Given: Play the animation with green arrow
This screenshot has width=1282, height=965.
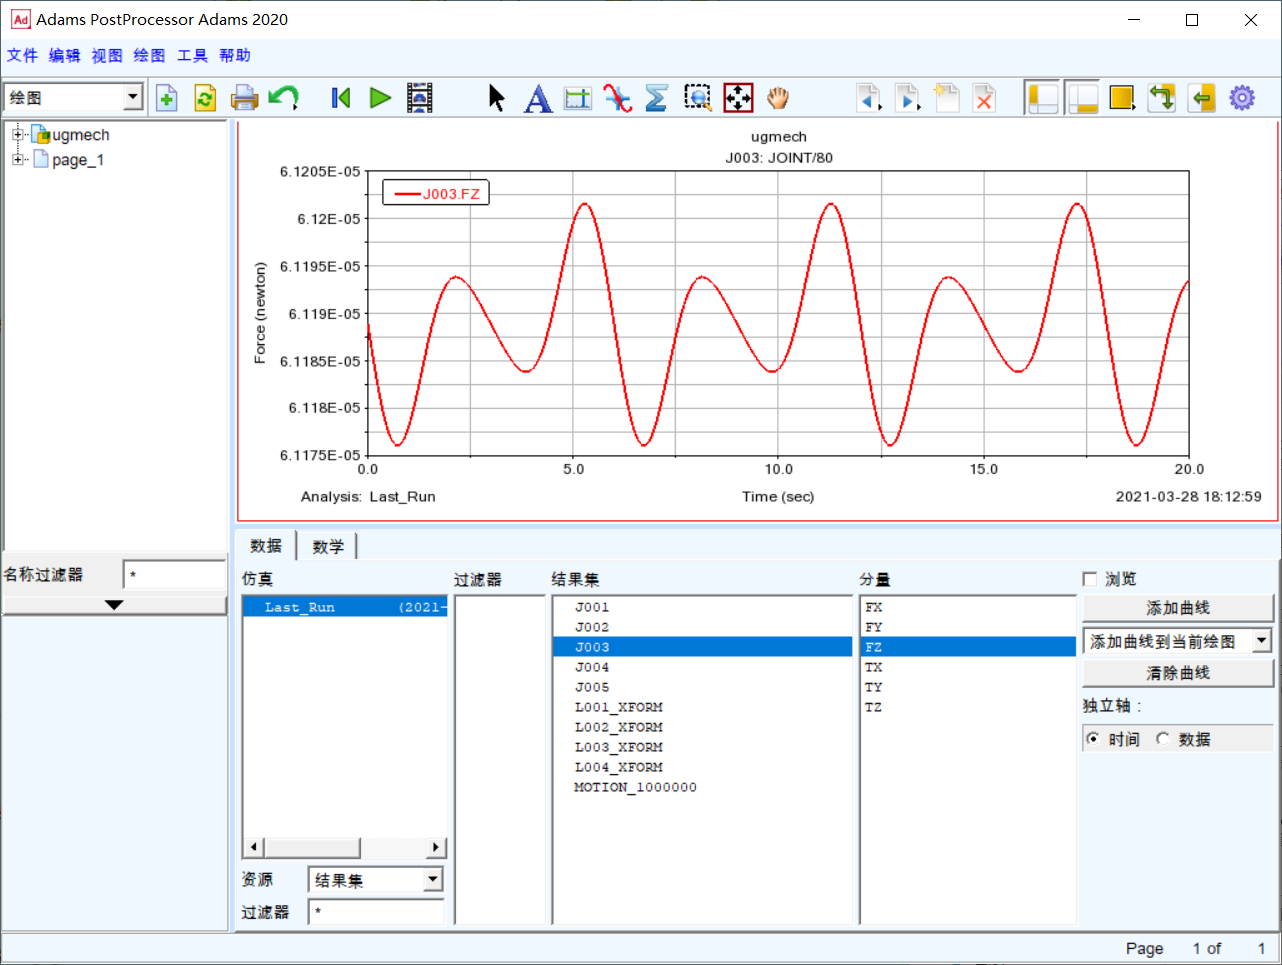Looking at the screenshot, I should pos(380,98).
